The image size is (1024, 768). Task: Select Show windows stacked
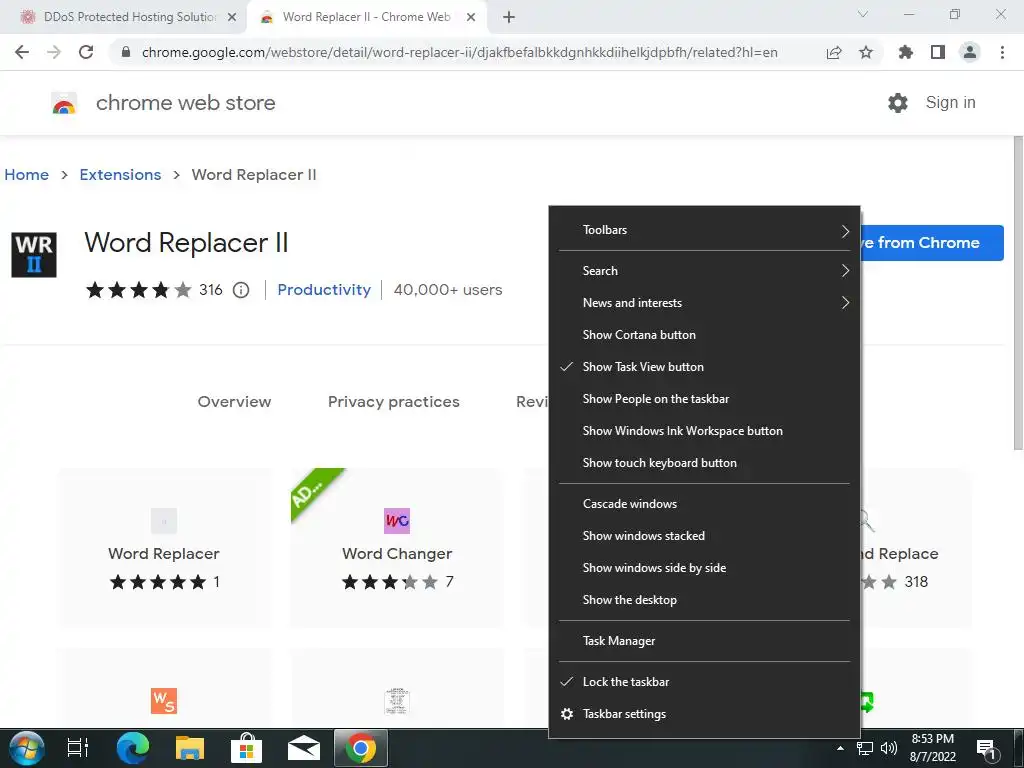(x=704, y=536)
